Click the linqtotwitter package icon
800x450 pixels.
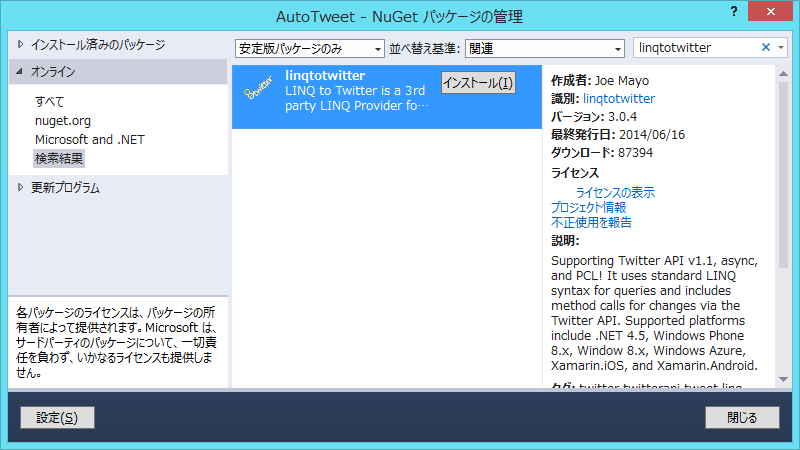[x=258, y=87]
